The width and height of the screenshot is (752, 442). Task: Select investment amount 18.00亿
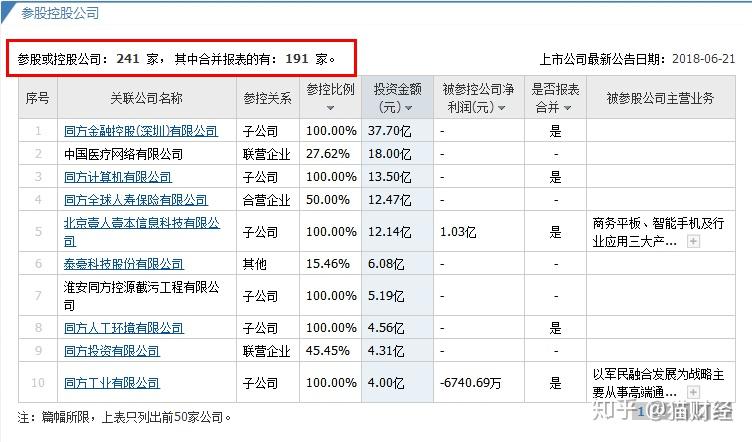click(x=389, y=154)
